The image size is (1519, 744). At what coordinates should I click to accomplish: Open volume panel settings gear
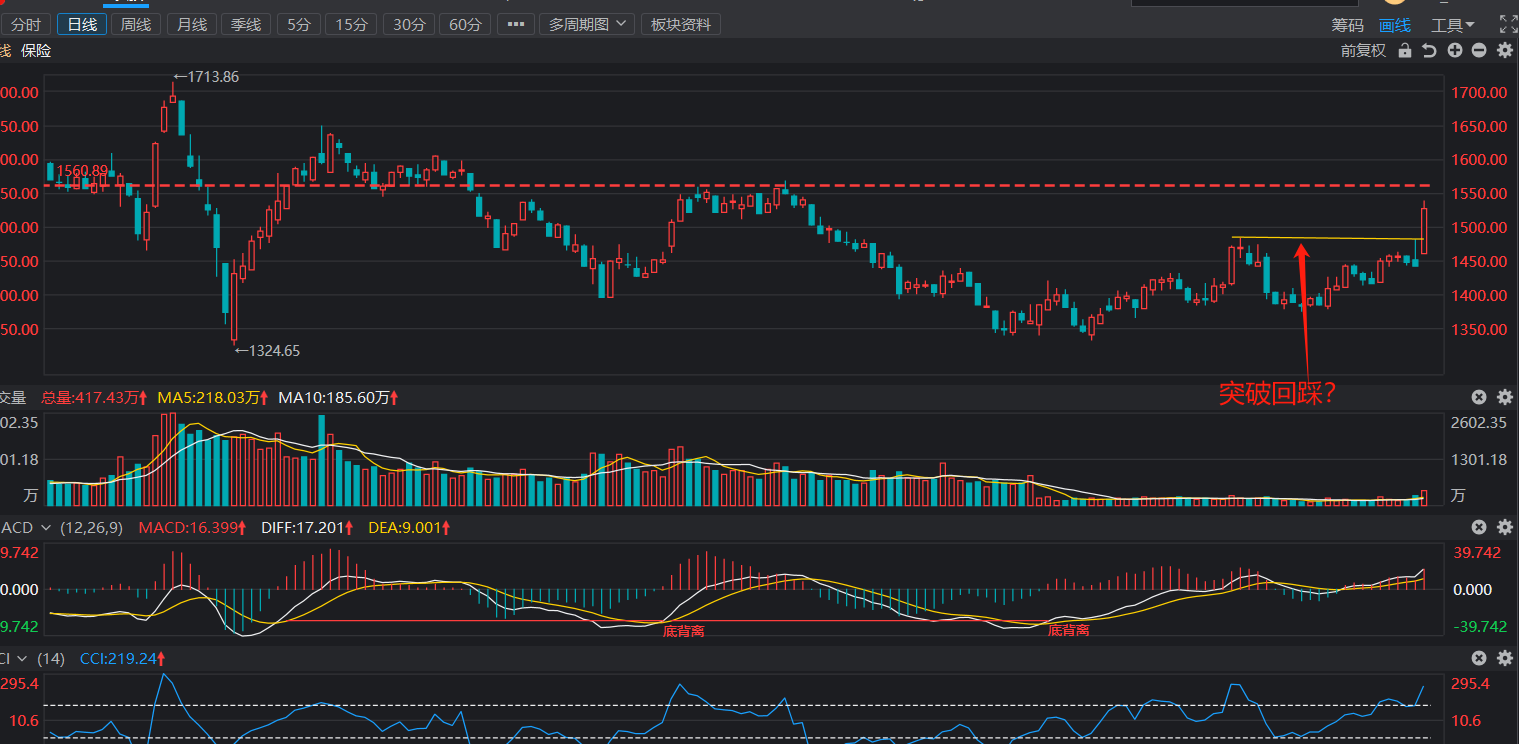coord(1504,397)
